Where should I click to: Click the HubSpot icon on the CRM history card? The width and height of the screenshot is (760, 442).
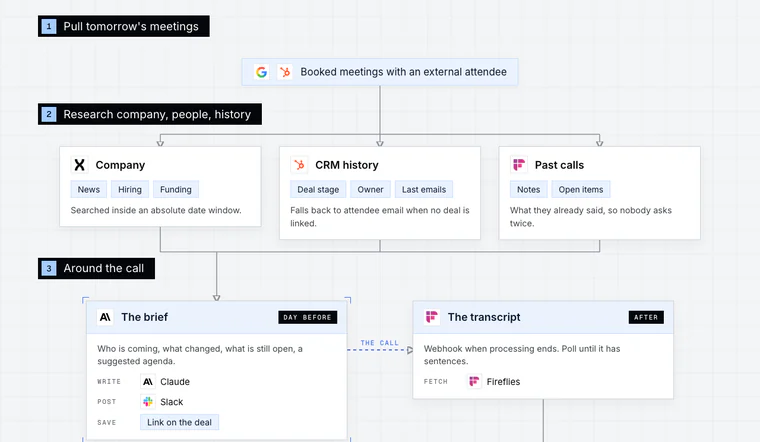pos(299,165)
